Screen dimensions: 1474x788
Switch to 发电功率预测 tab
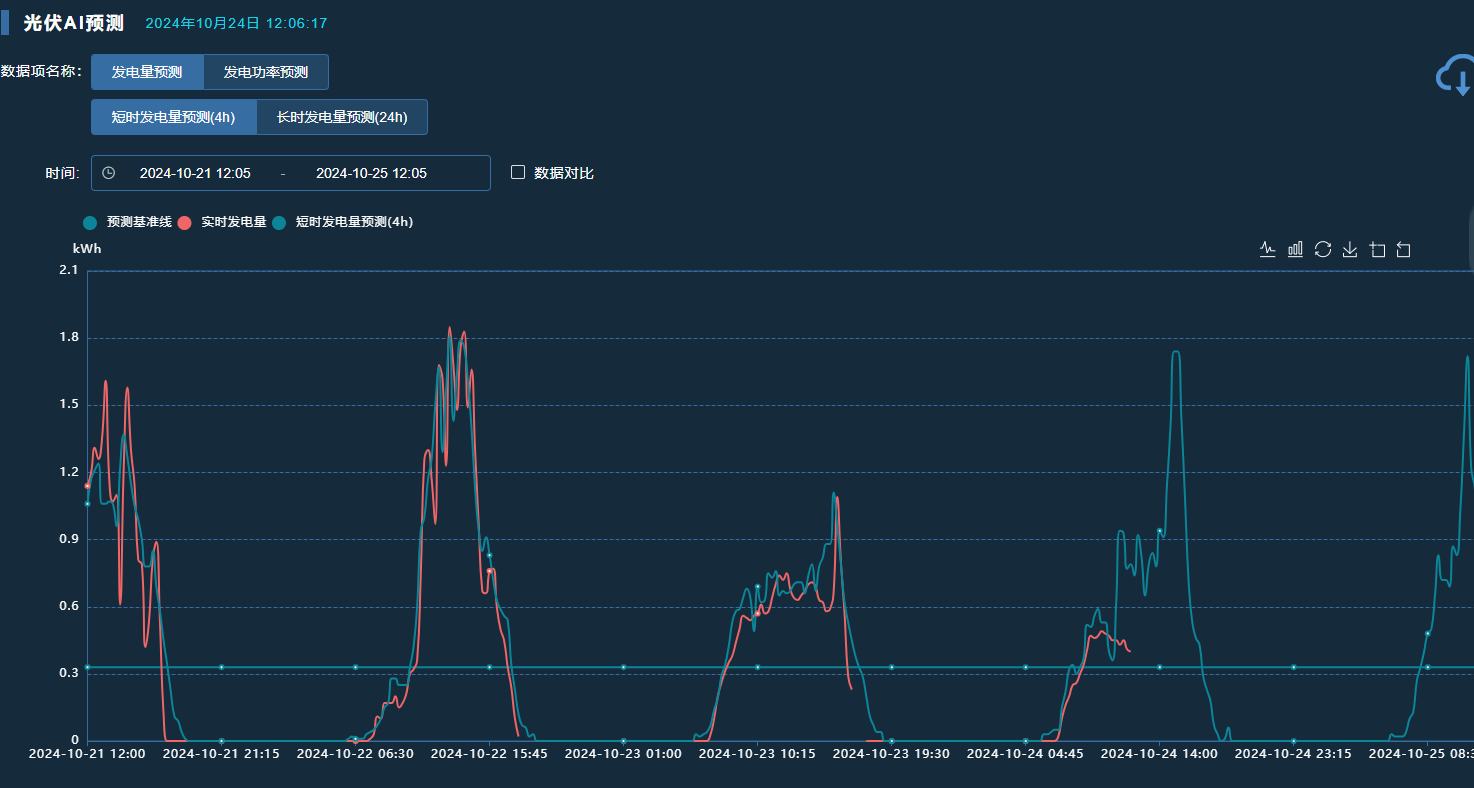click(265, 72)
